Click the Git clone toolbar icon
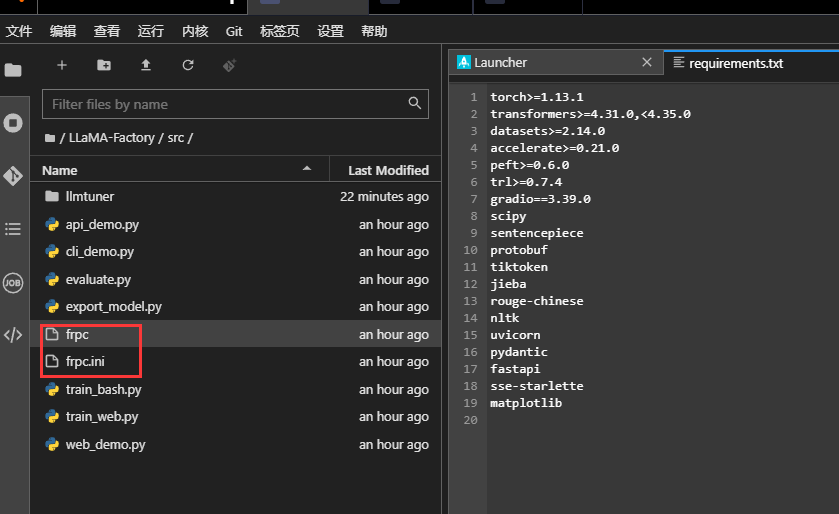Image resolution: width=839 pixels, height=514 pixels. point(229,65)
